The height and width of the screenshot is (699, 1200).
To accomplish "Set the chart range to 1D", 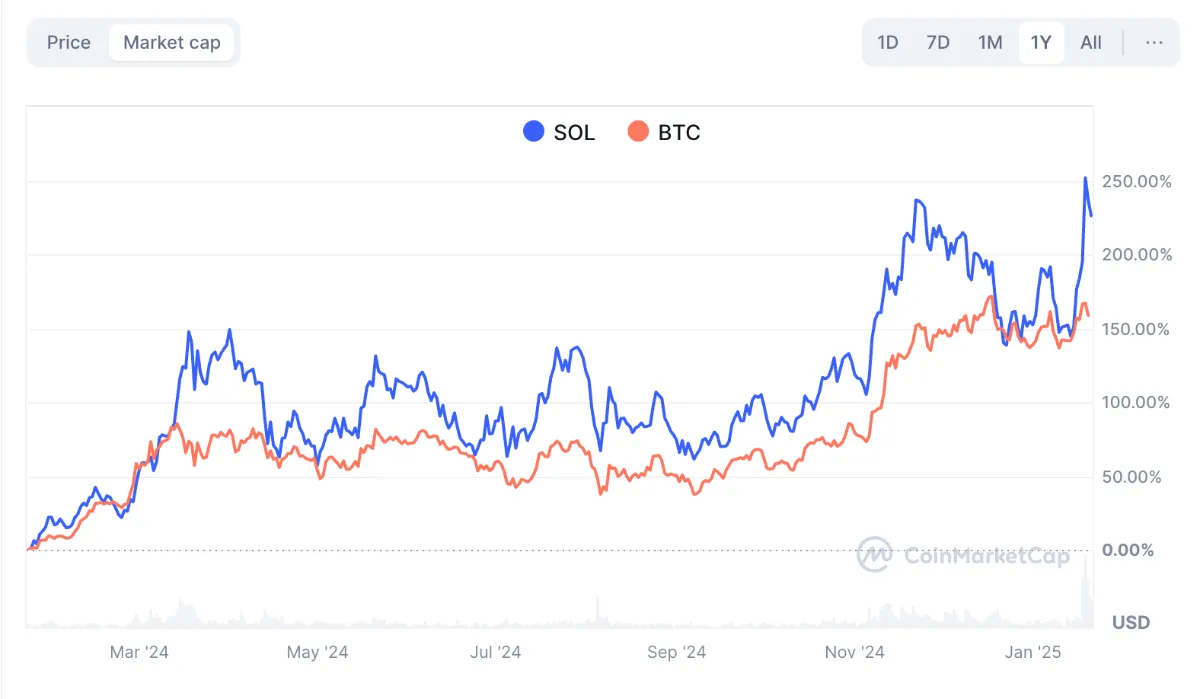I will [x=887, y=43].
